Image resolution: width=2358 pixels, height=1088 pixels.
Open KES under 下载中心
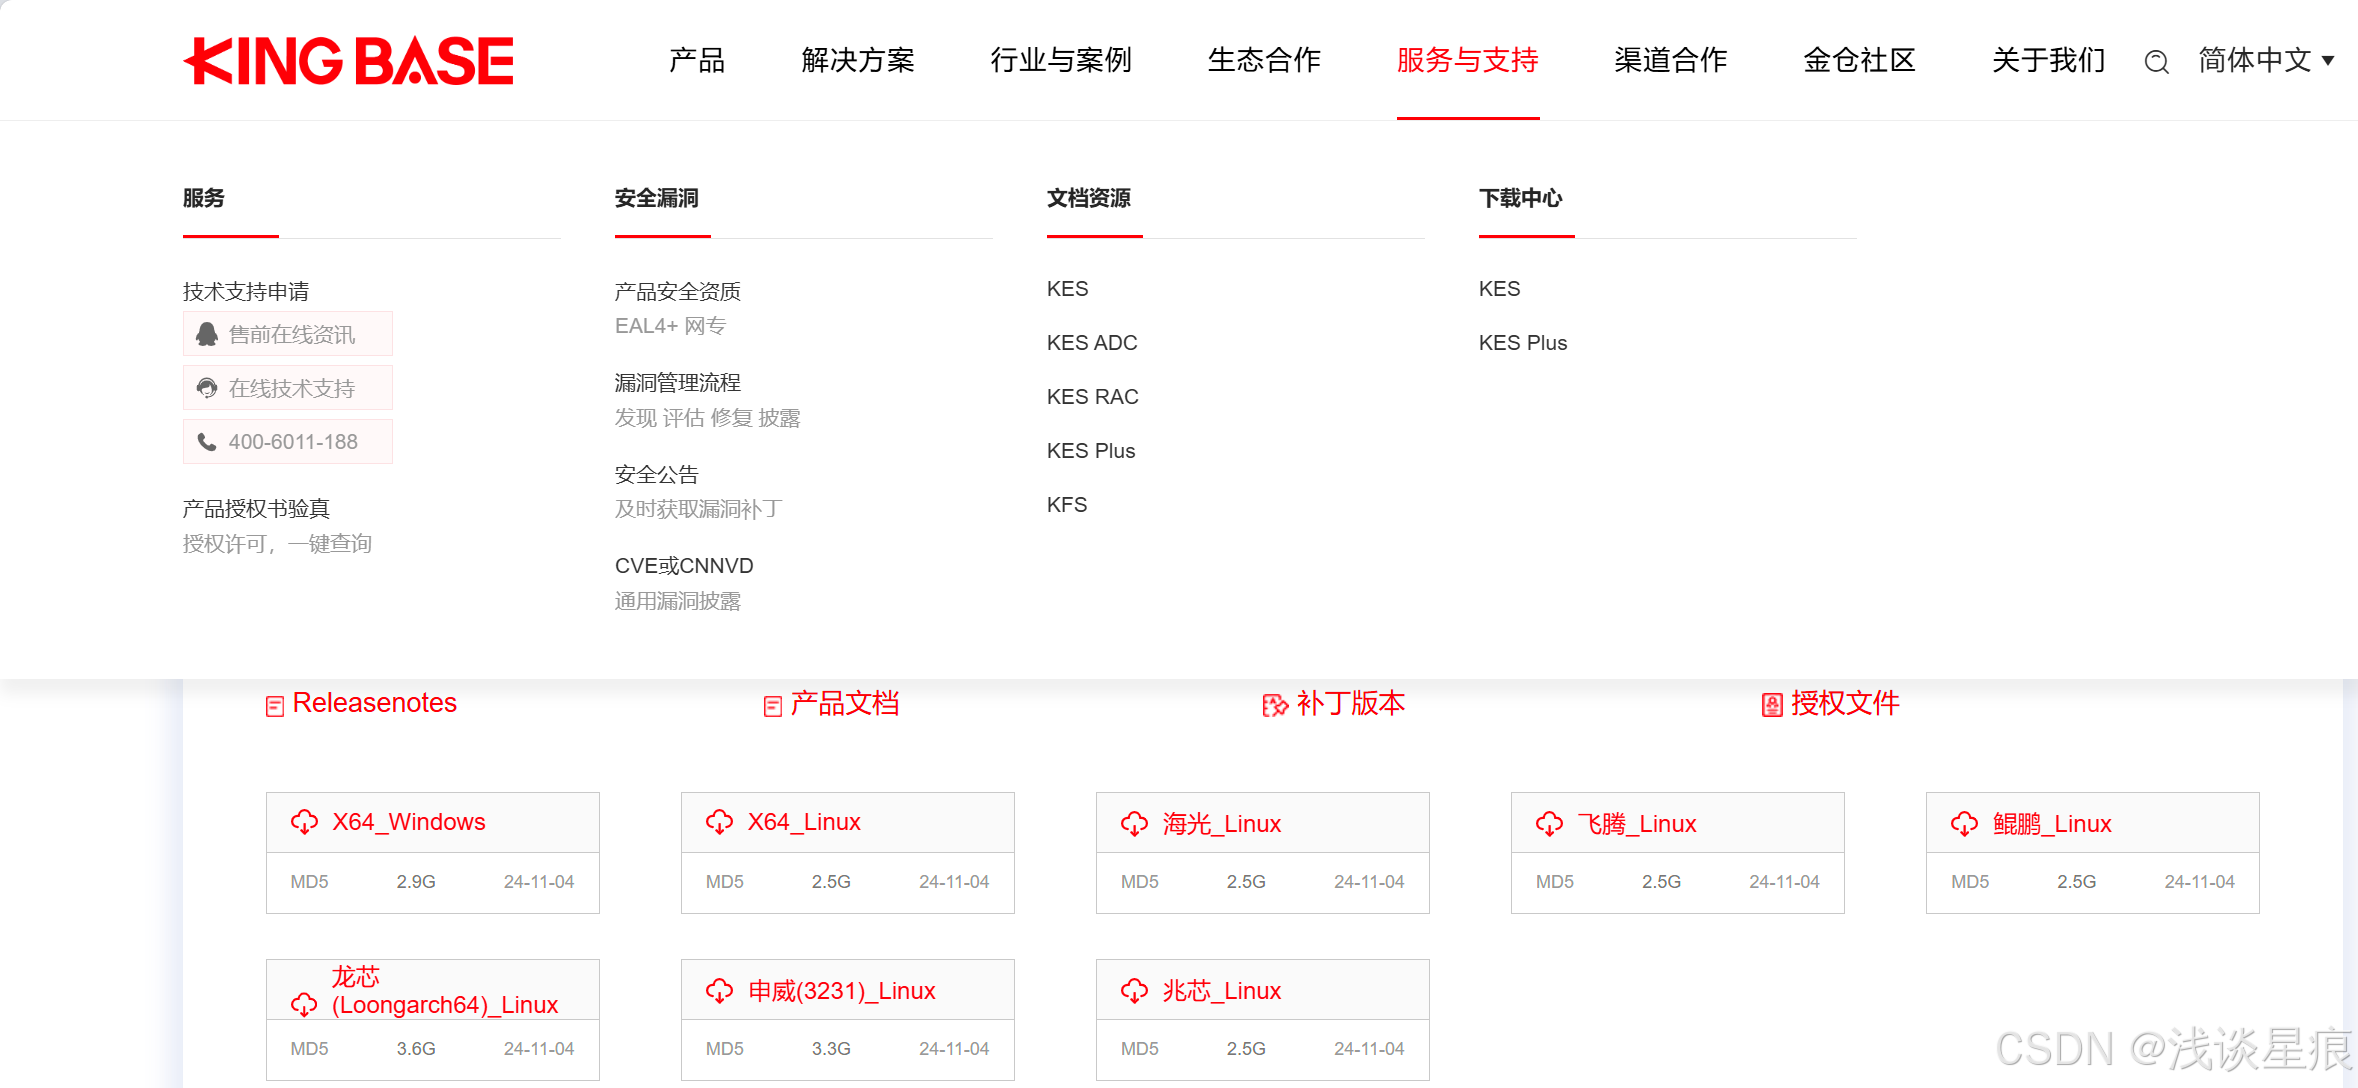coord(1499,289)
